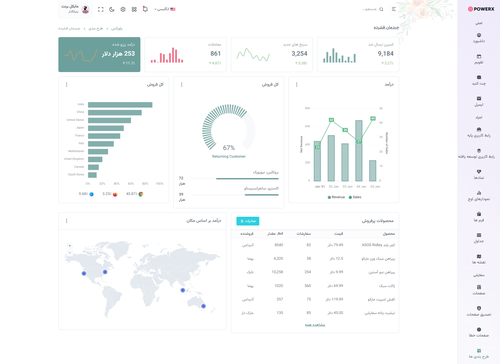Toggle the Sales legend on revenue chart

tap(355, 197)
